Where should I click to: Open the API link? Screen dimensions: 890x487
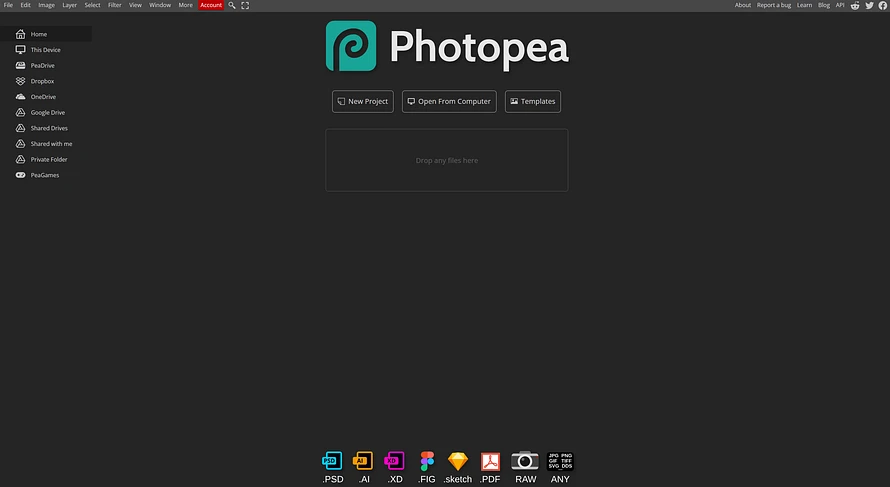[x=840, y=5]
